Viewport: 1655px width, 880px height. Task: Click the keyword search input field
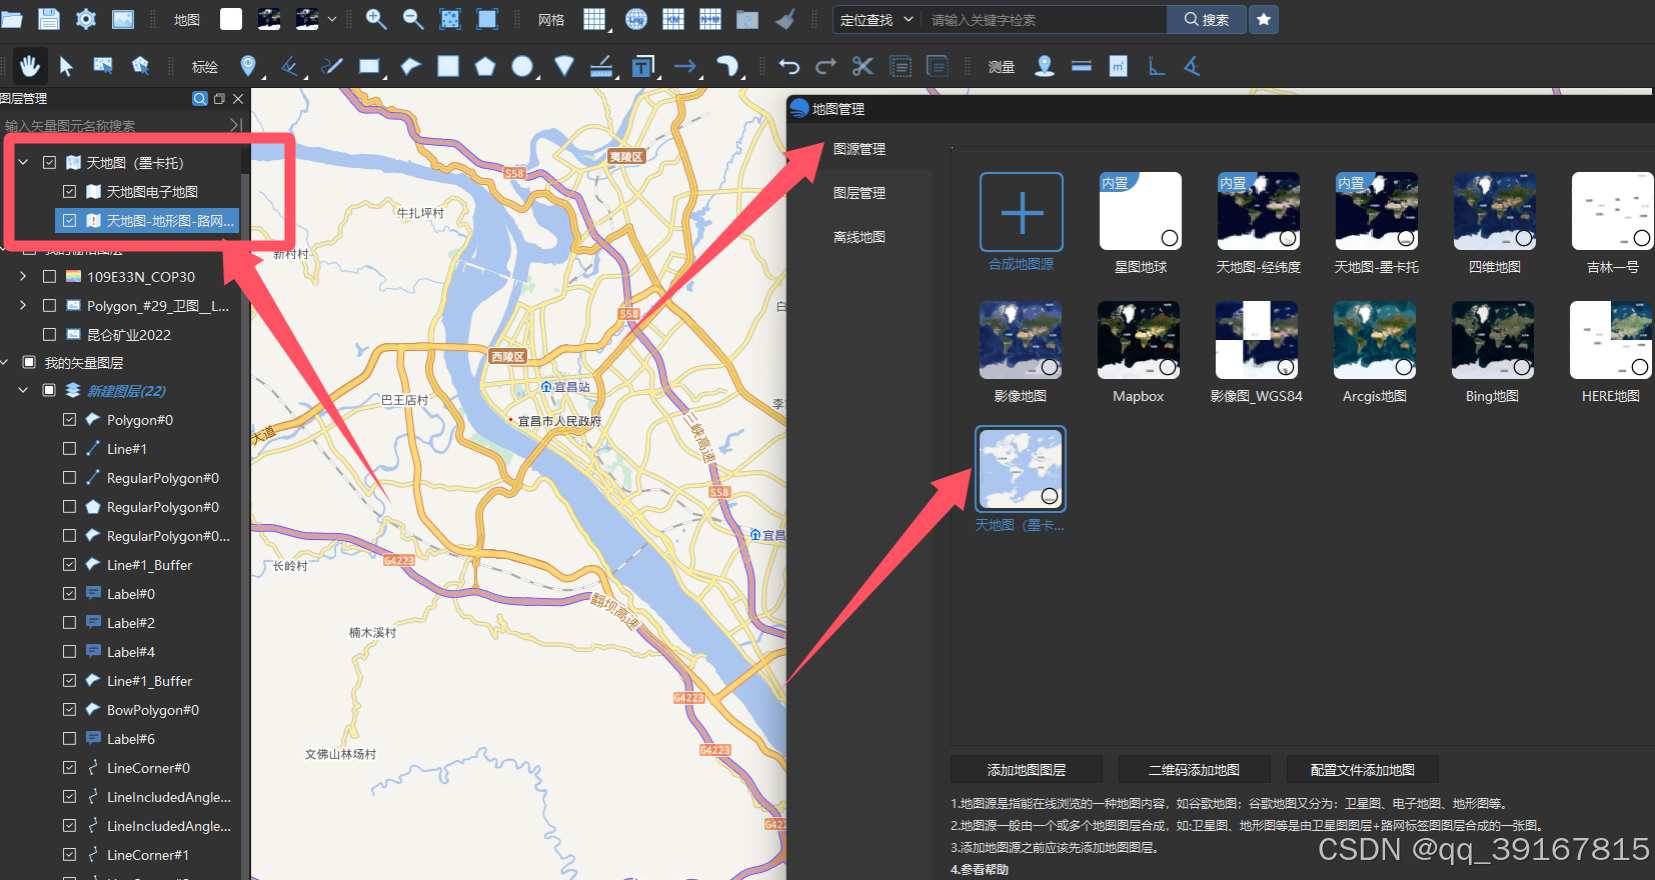coord(1044,19)
